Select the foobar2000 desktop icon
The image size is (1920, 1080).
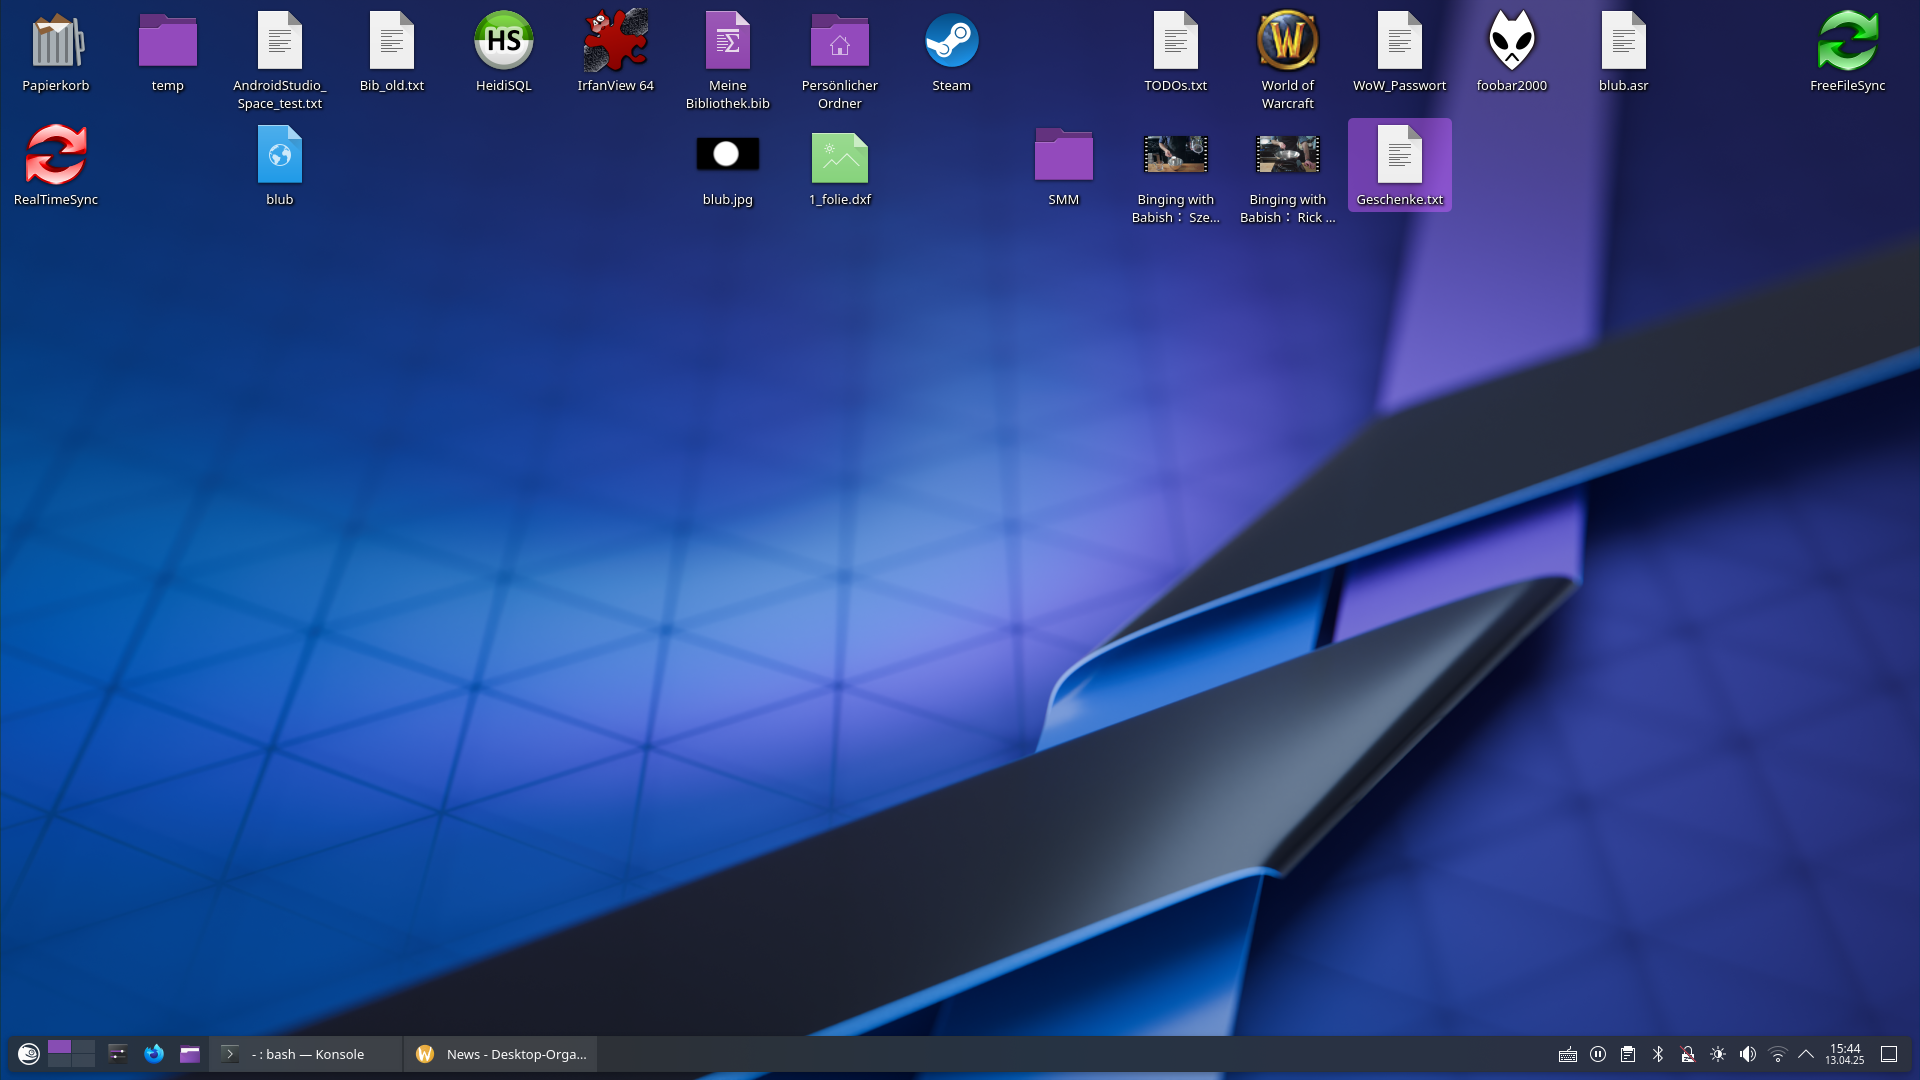(1511, 42)
